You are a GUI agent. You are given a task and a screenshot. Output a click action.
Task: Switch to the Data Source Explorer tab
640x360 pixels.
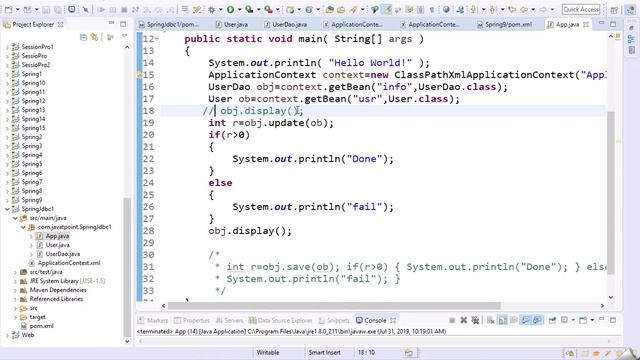click(280, 320)
